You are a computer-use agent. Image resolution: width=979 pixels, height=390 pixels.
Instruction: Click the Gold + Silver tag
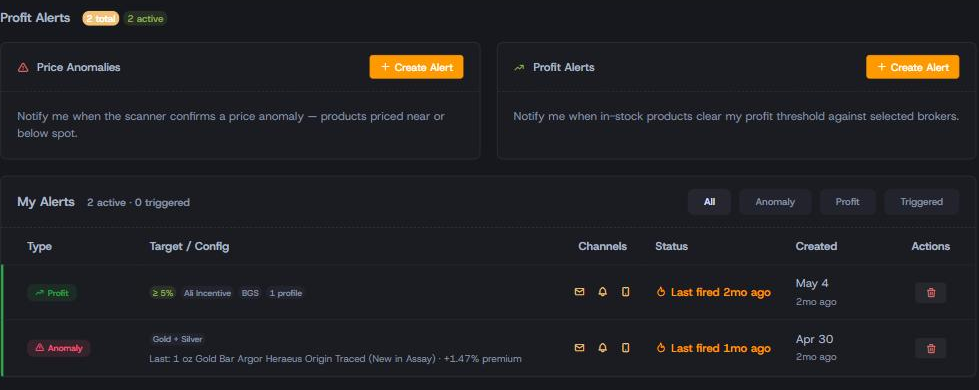click(x=177, y=339)
